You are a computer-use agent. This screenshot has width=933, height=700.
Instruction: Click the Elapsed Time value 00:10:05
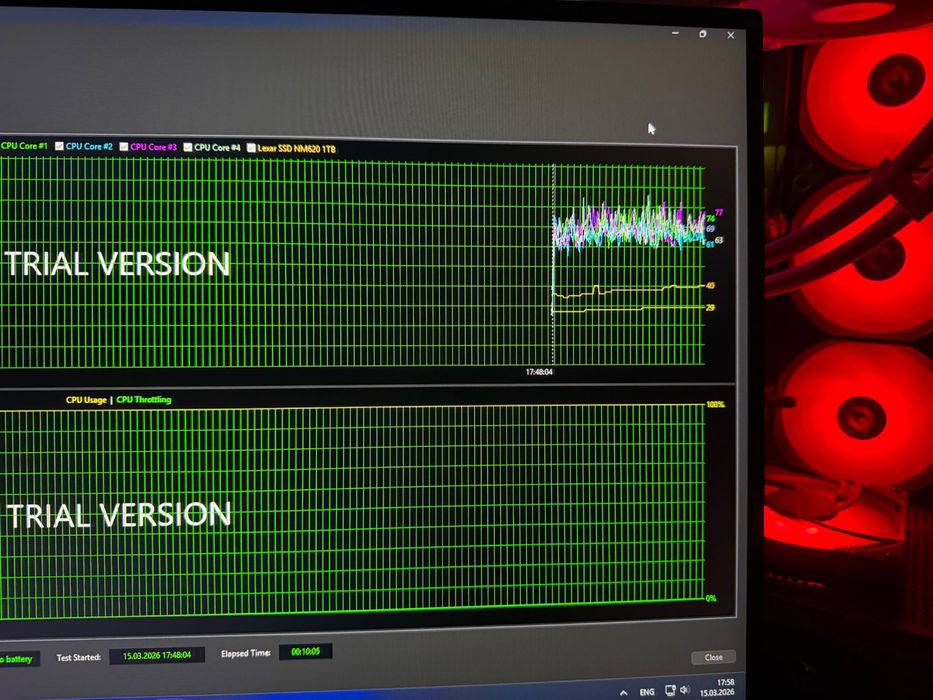305,652
